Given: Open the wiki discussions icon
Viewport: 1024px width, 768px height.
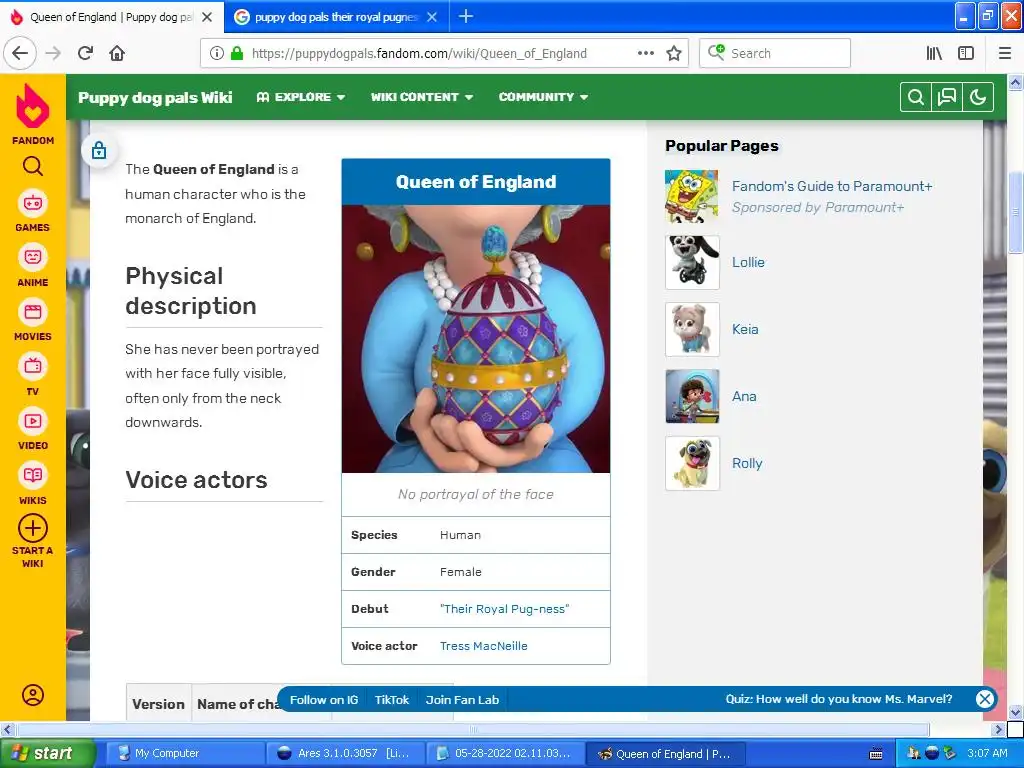Looking at the screenshot, I should (x=947, y=97).
